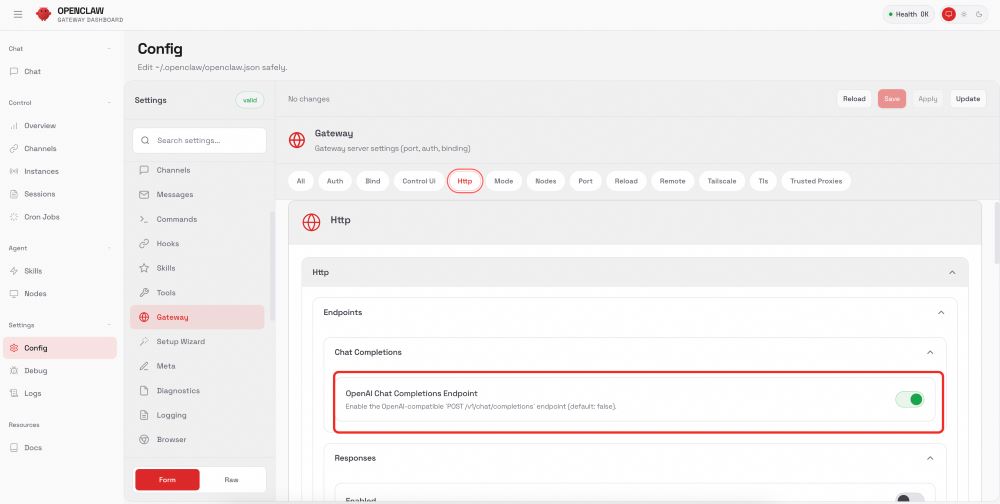This screenshot has height=504, width=1000.
Task: Toggle the Responses Enabled switch
Action: [909, 498]
